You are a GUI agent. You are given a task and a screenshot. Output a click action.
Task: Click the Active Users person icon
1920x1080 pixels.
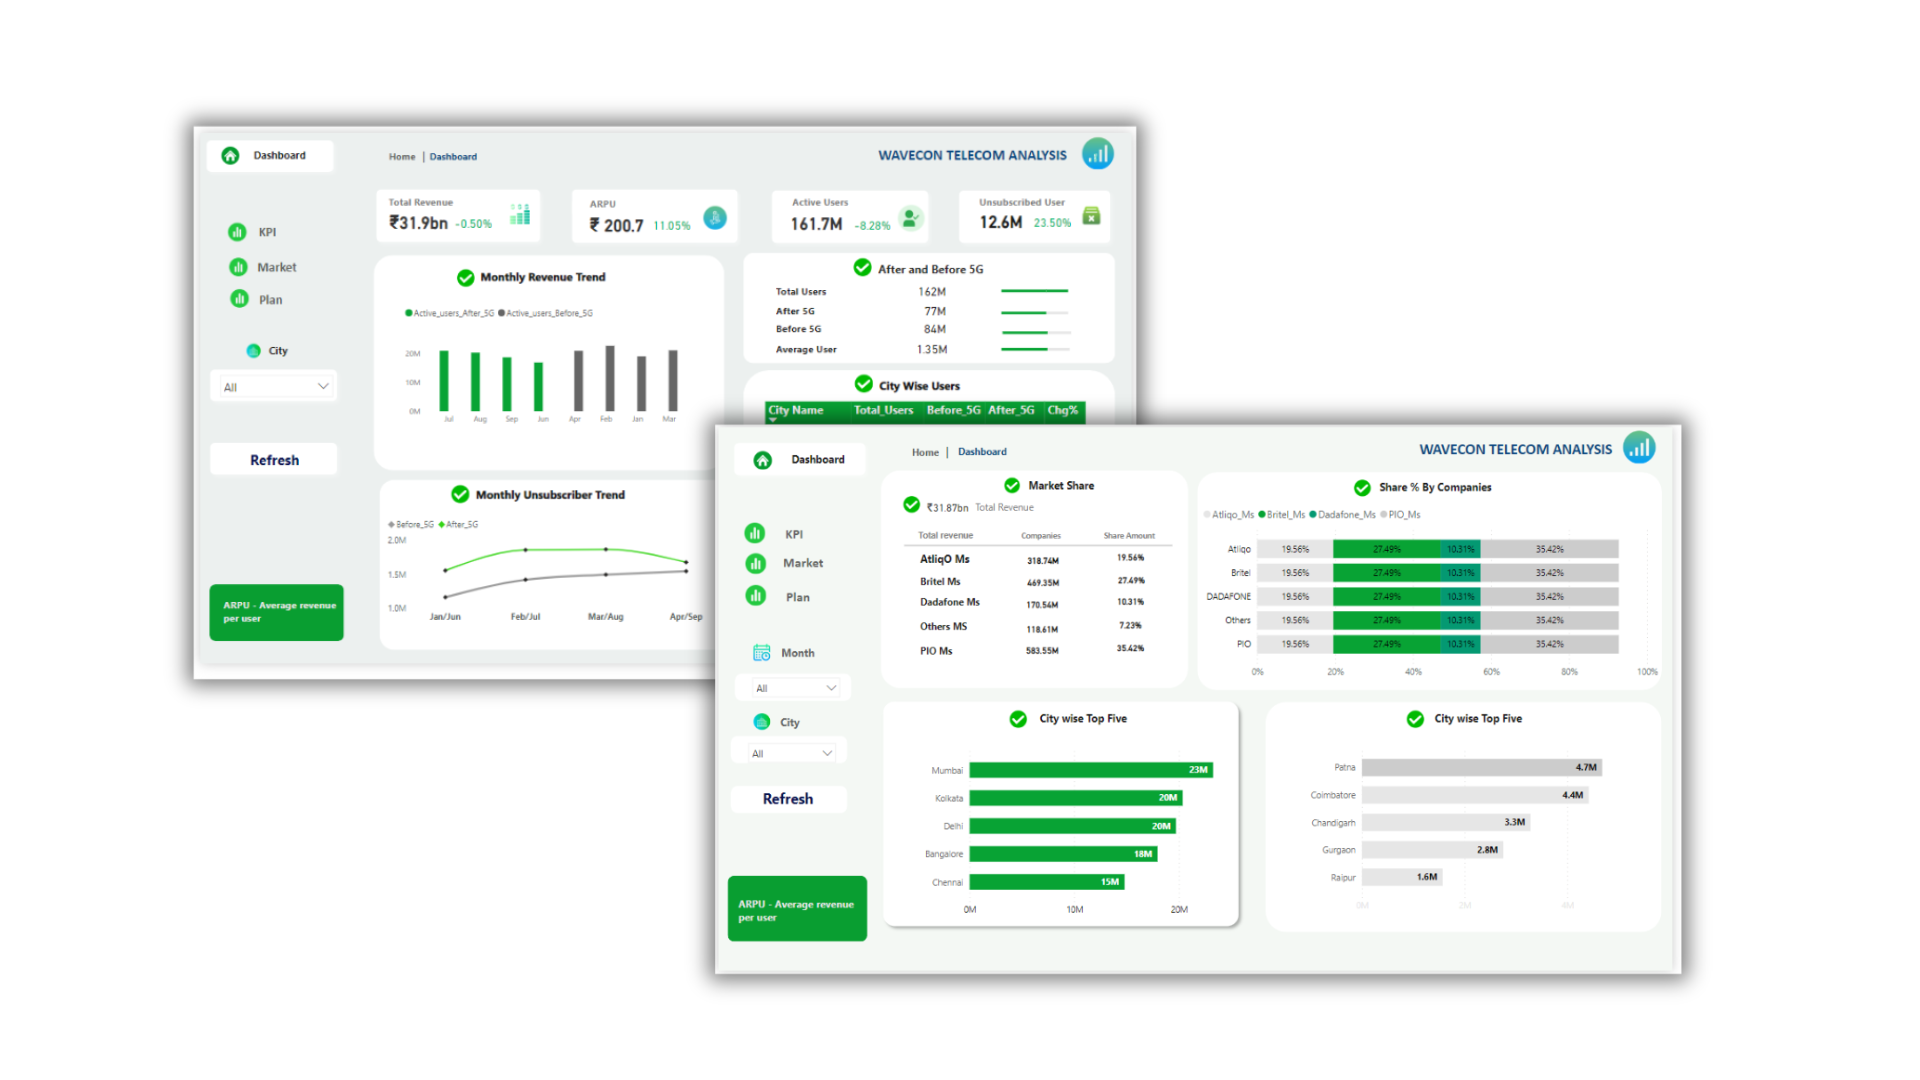pyautogui.click(x=910, y=218)
